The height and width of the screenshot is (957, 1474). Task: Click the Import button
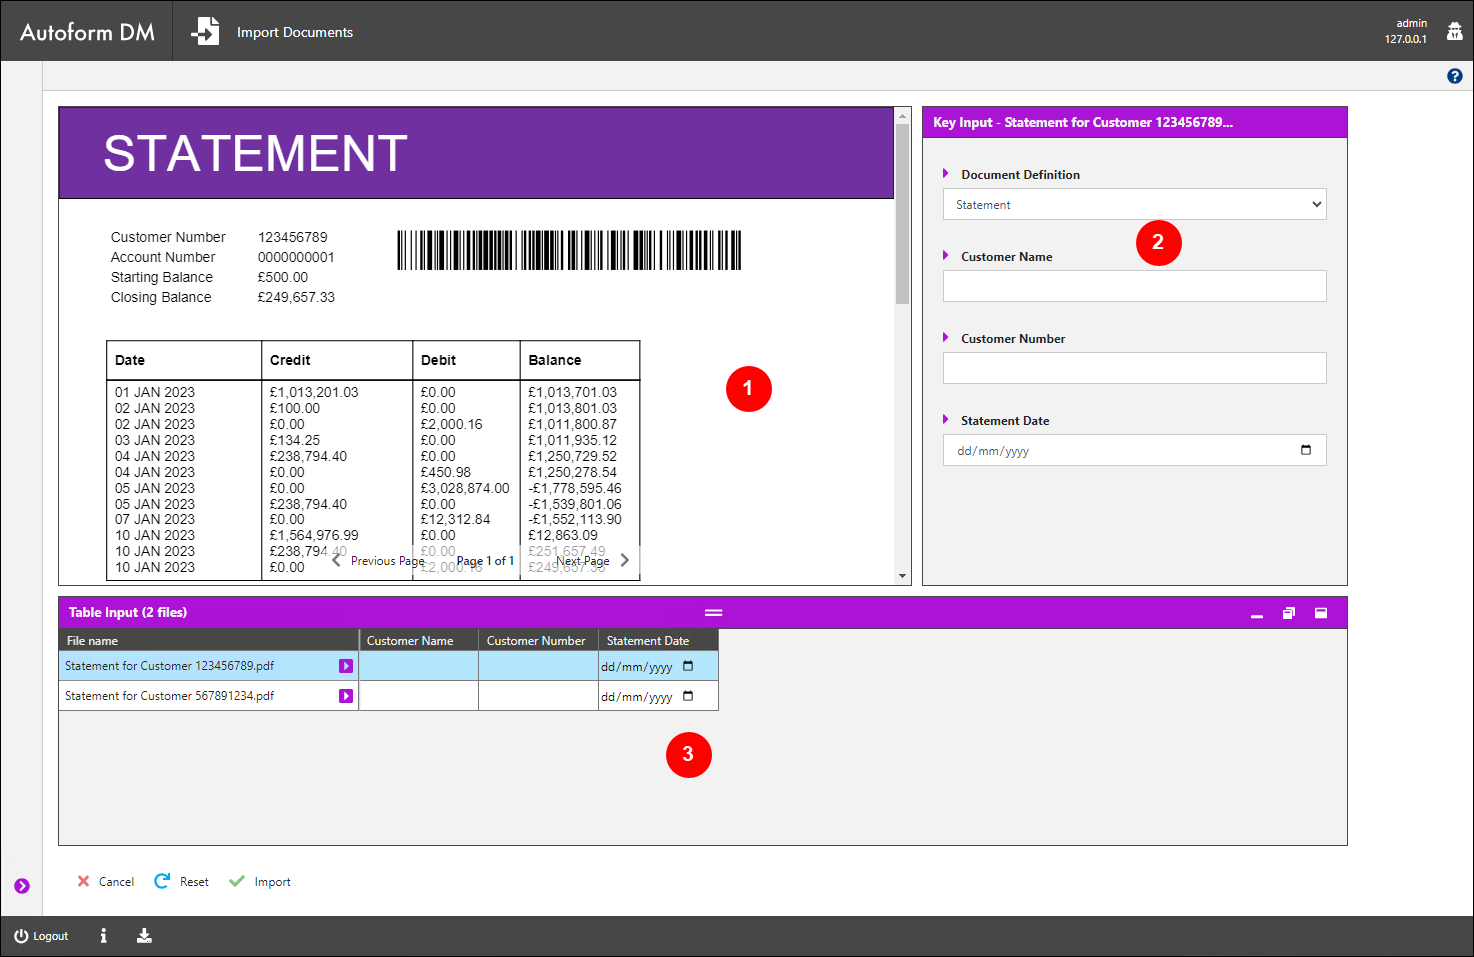[260, 882]
